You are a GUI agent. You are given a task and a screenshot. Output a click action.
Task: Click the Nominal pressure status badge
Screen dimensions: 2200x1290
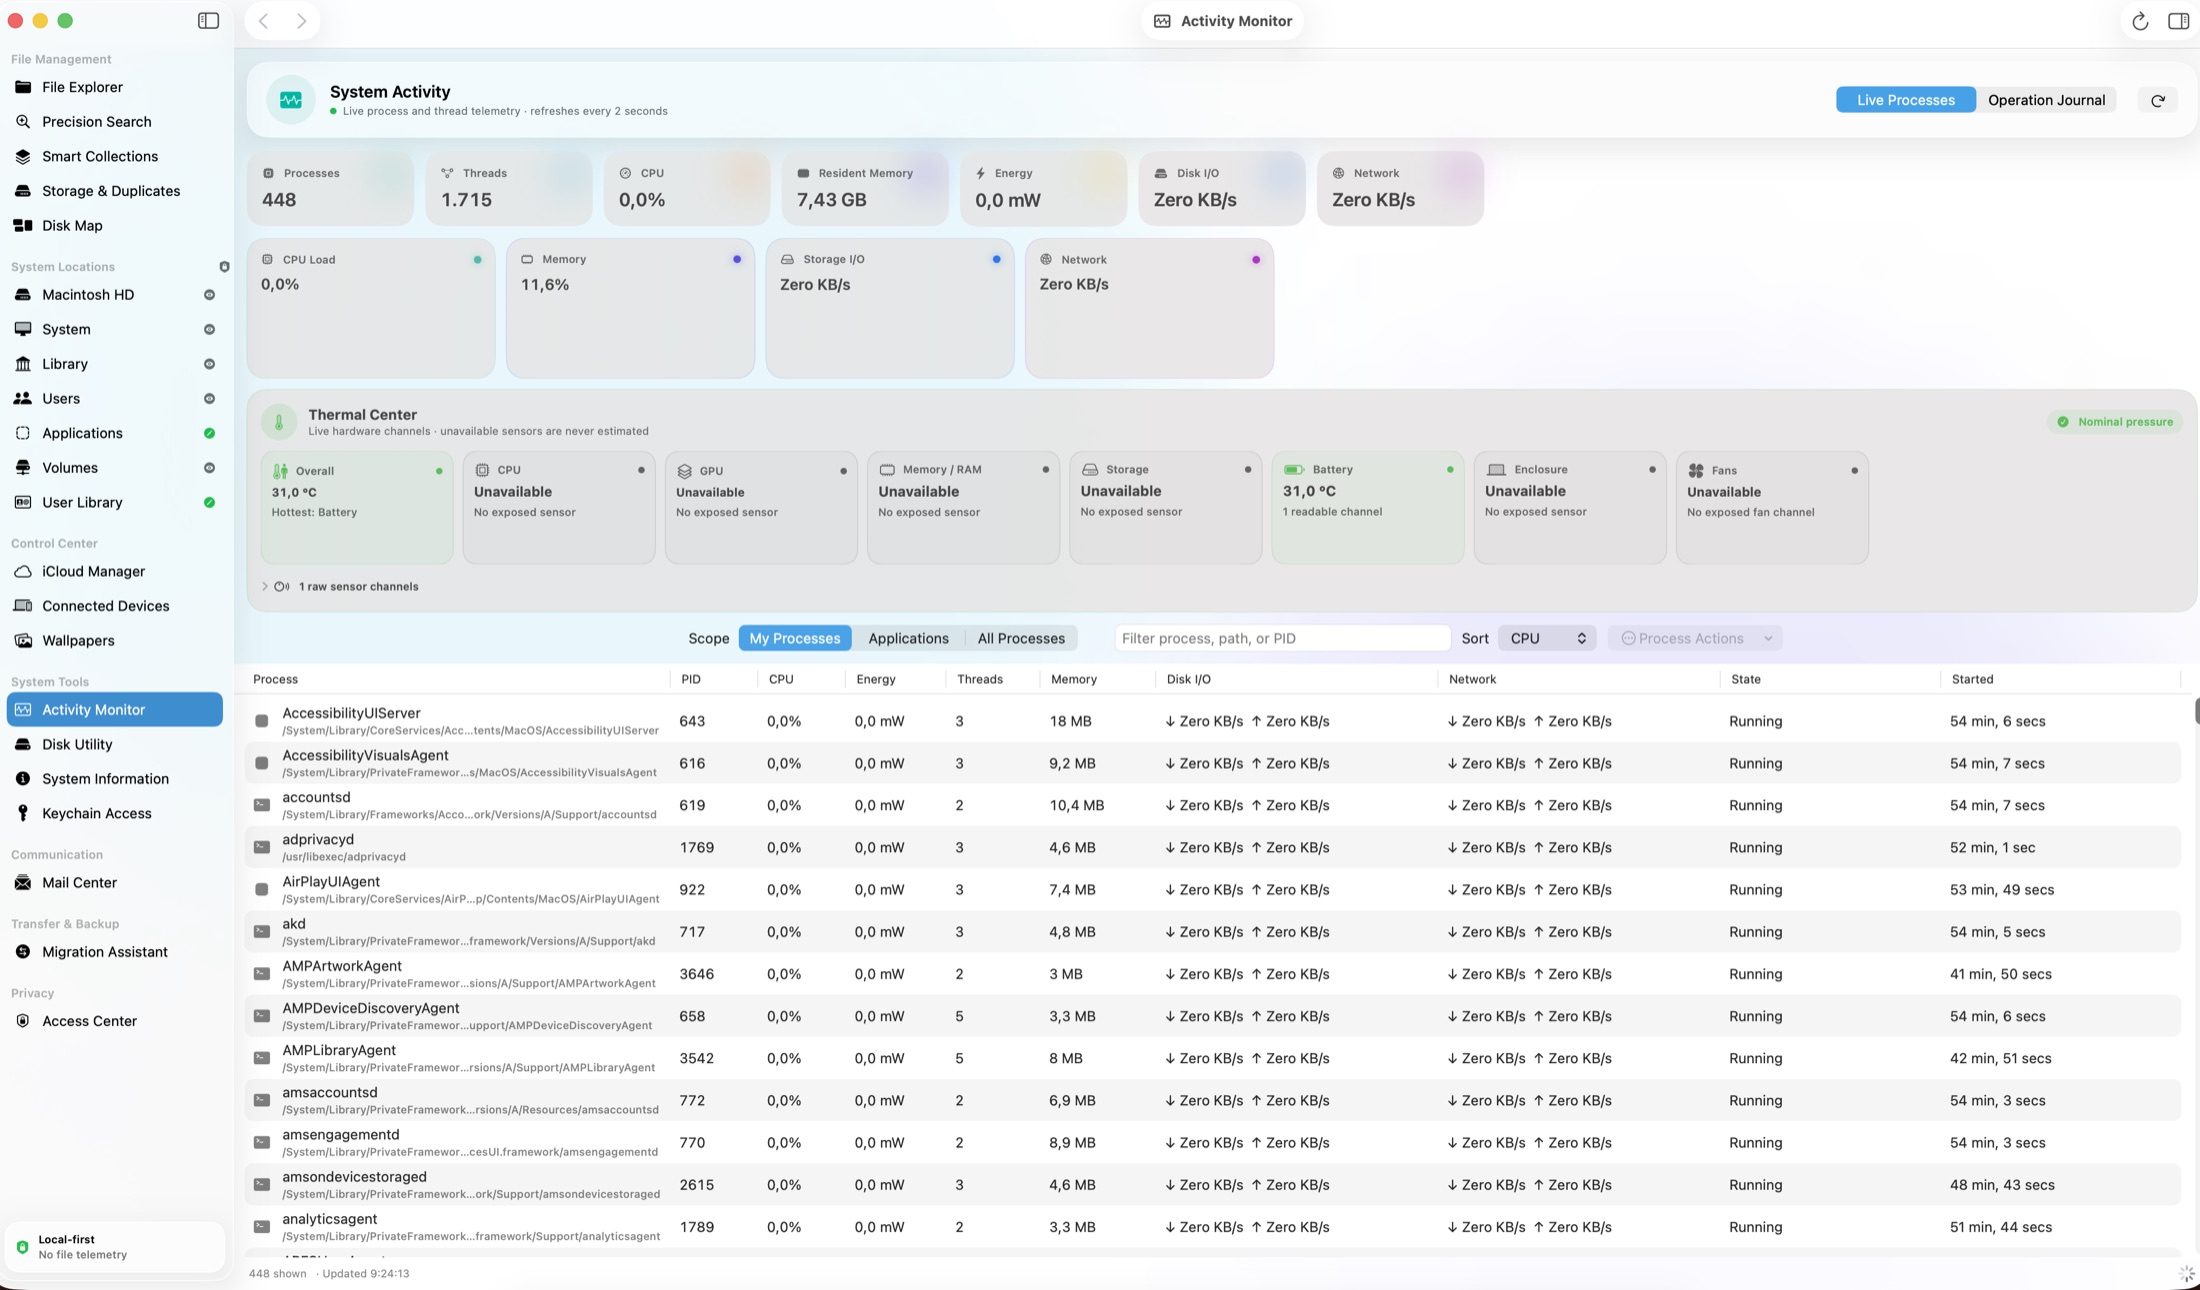point(2115,422)
